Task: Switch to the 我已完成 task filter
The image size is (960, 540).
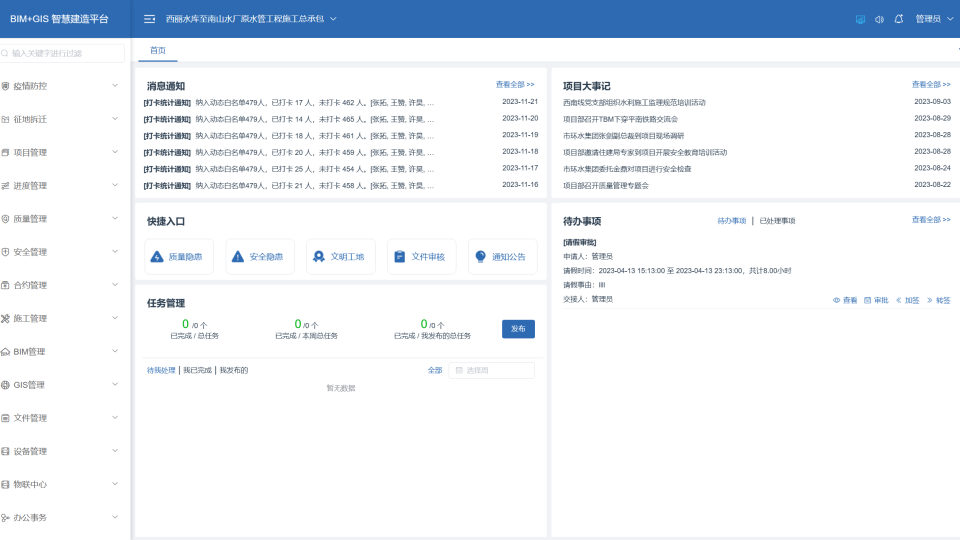Action: pyautogui.click(x=197, y=370)
